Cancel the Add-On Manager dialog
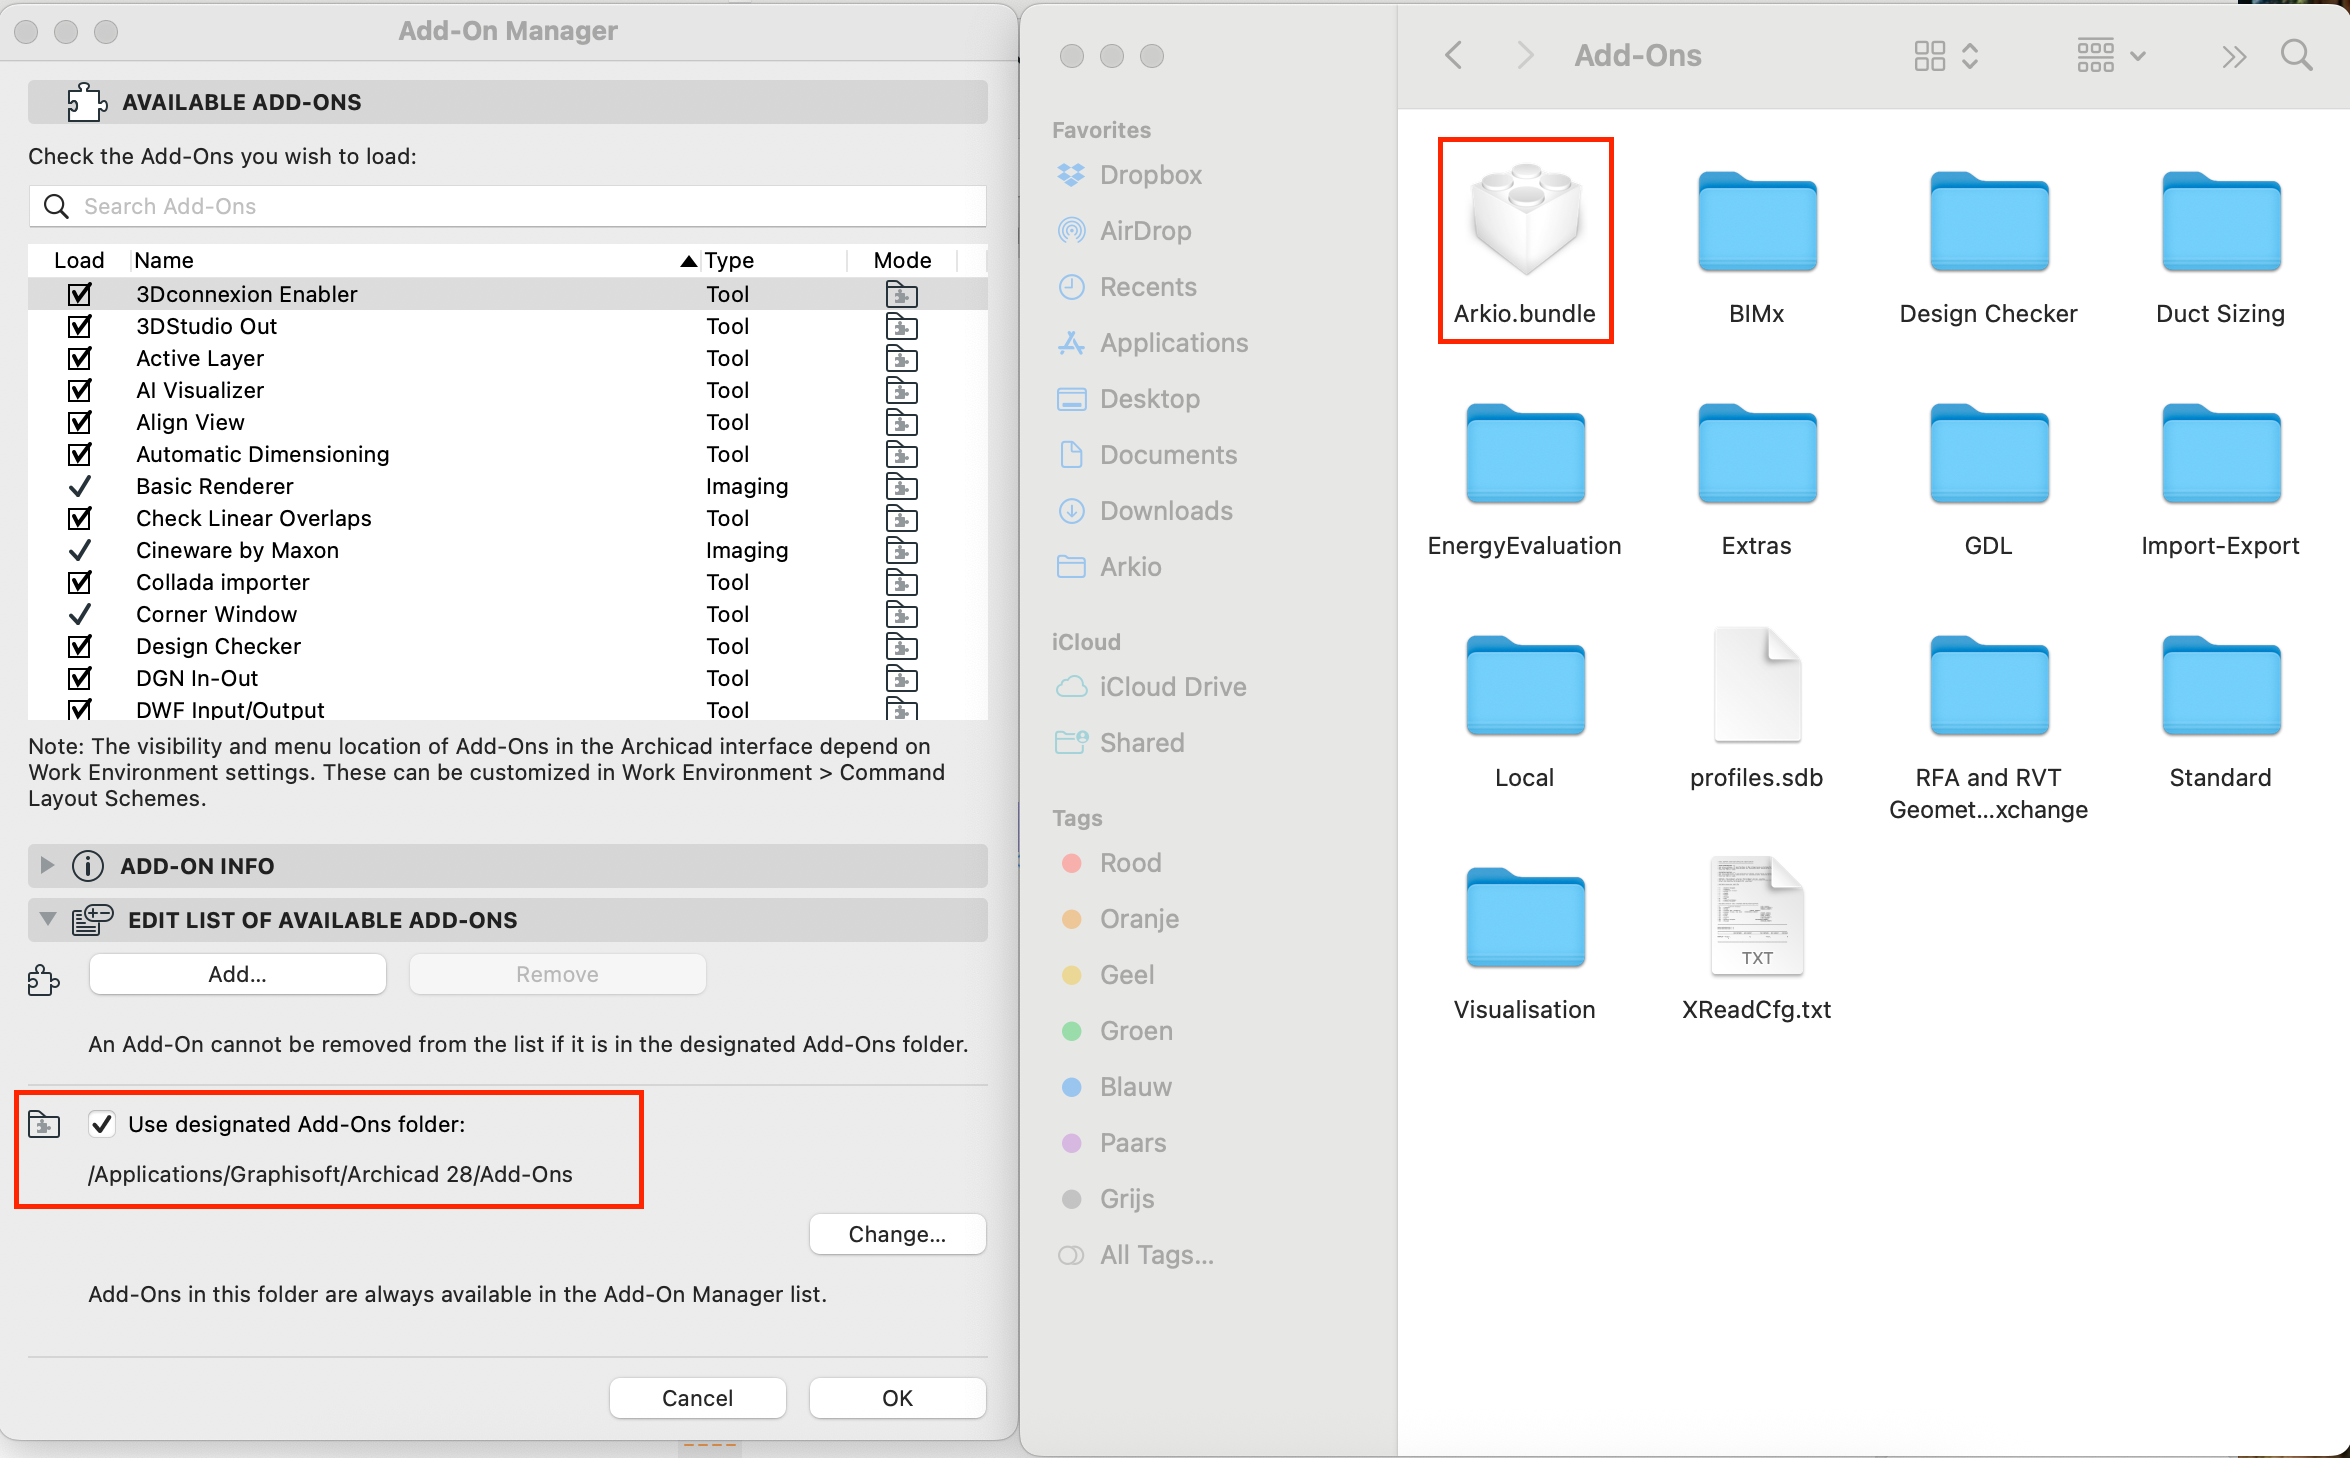2350x1458 pixels. tap(698, 1398)
